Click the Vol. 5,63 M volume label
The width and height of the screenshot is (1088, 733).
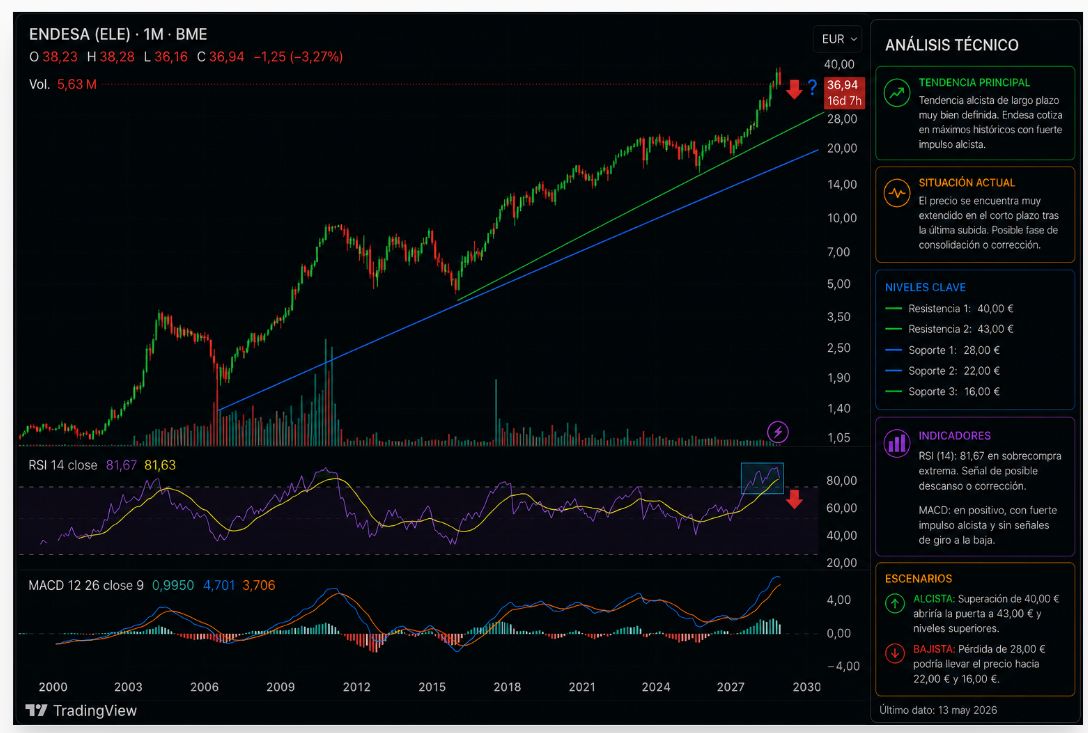point(62,84)
